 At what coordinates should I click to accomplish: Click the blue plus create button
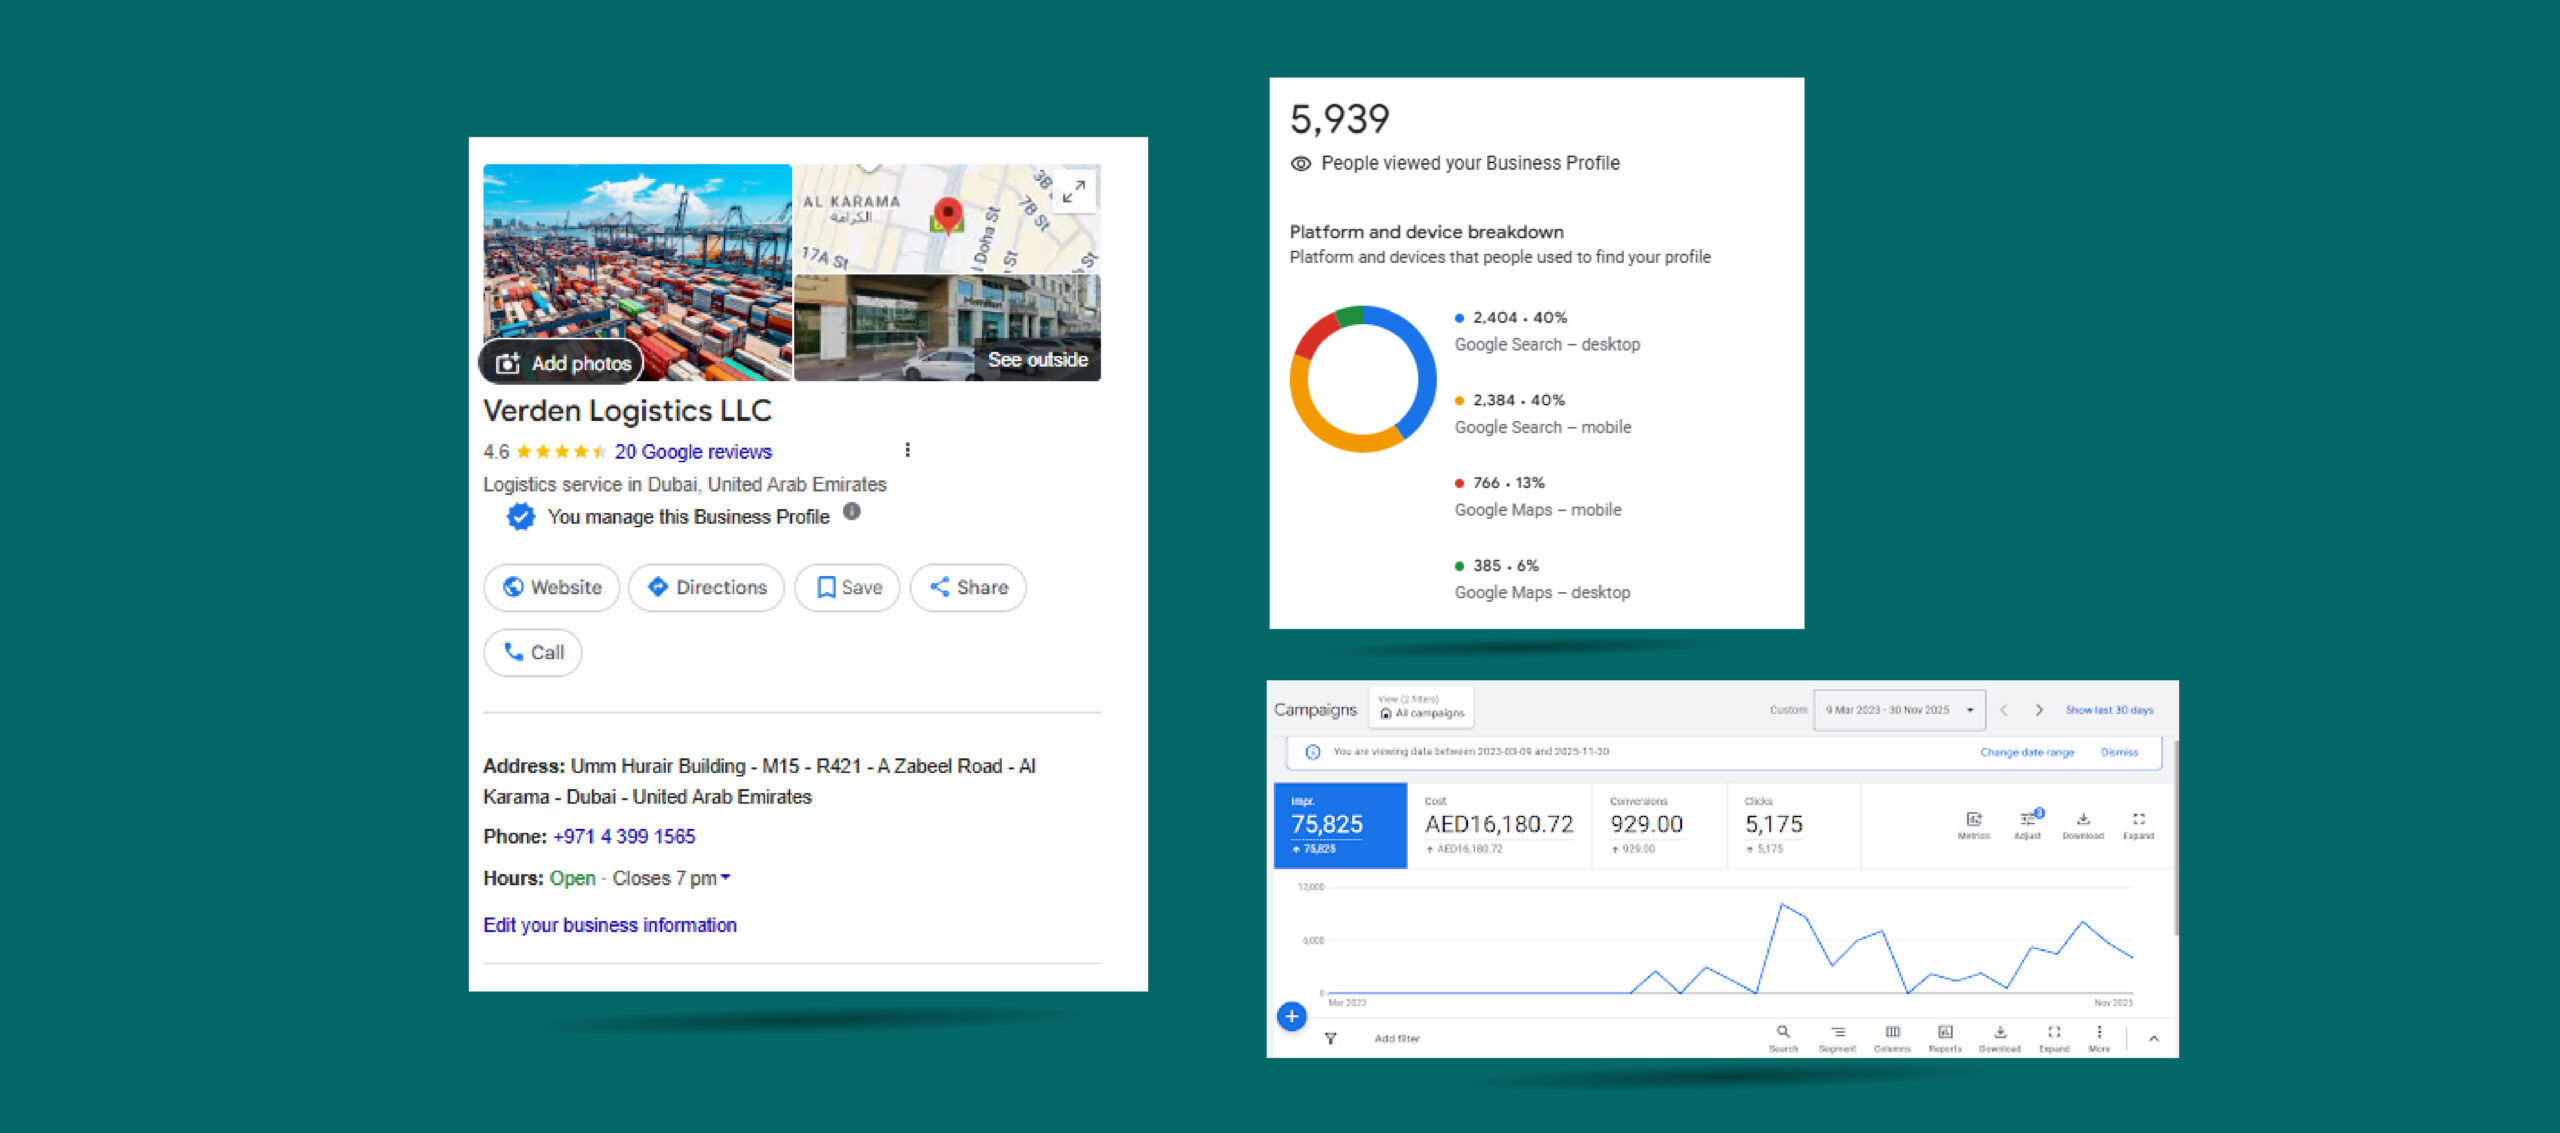1291,1016
